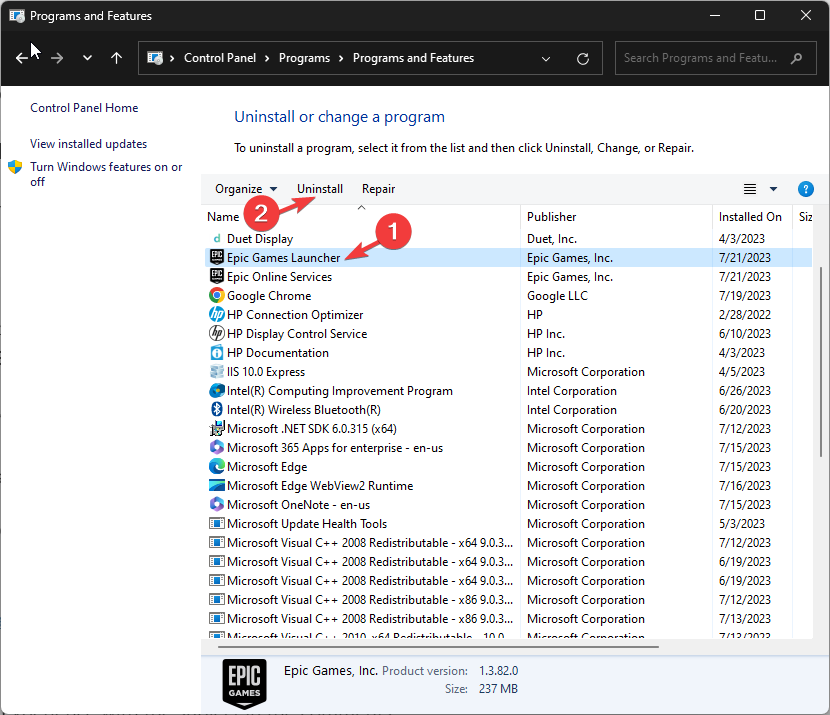830x715 pixels.
Task: Click the Control Panel breadcrumb
Action: pyautogui.click(x=220, y=58)
